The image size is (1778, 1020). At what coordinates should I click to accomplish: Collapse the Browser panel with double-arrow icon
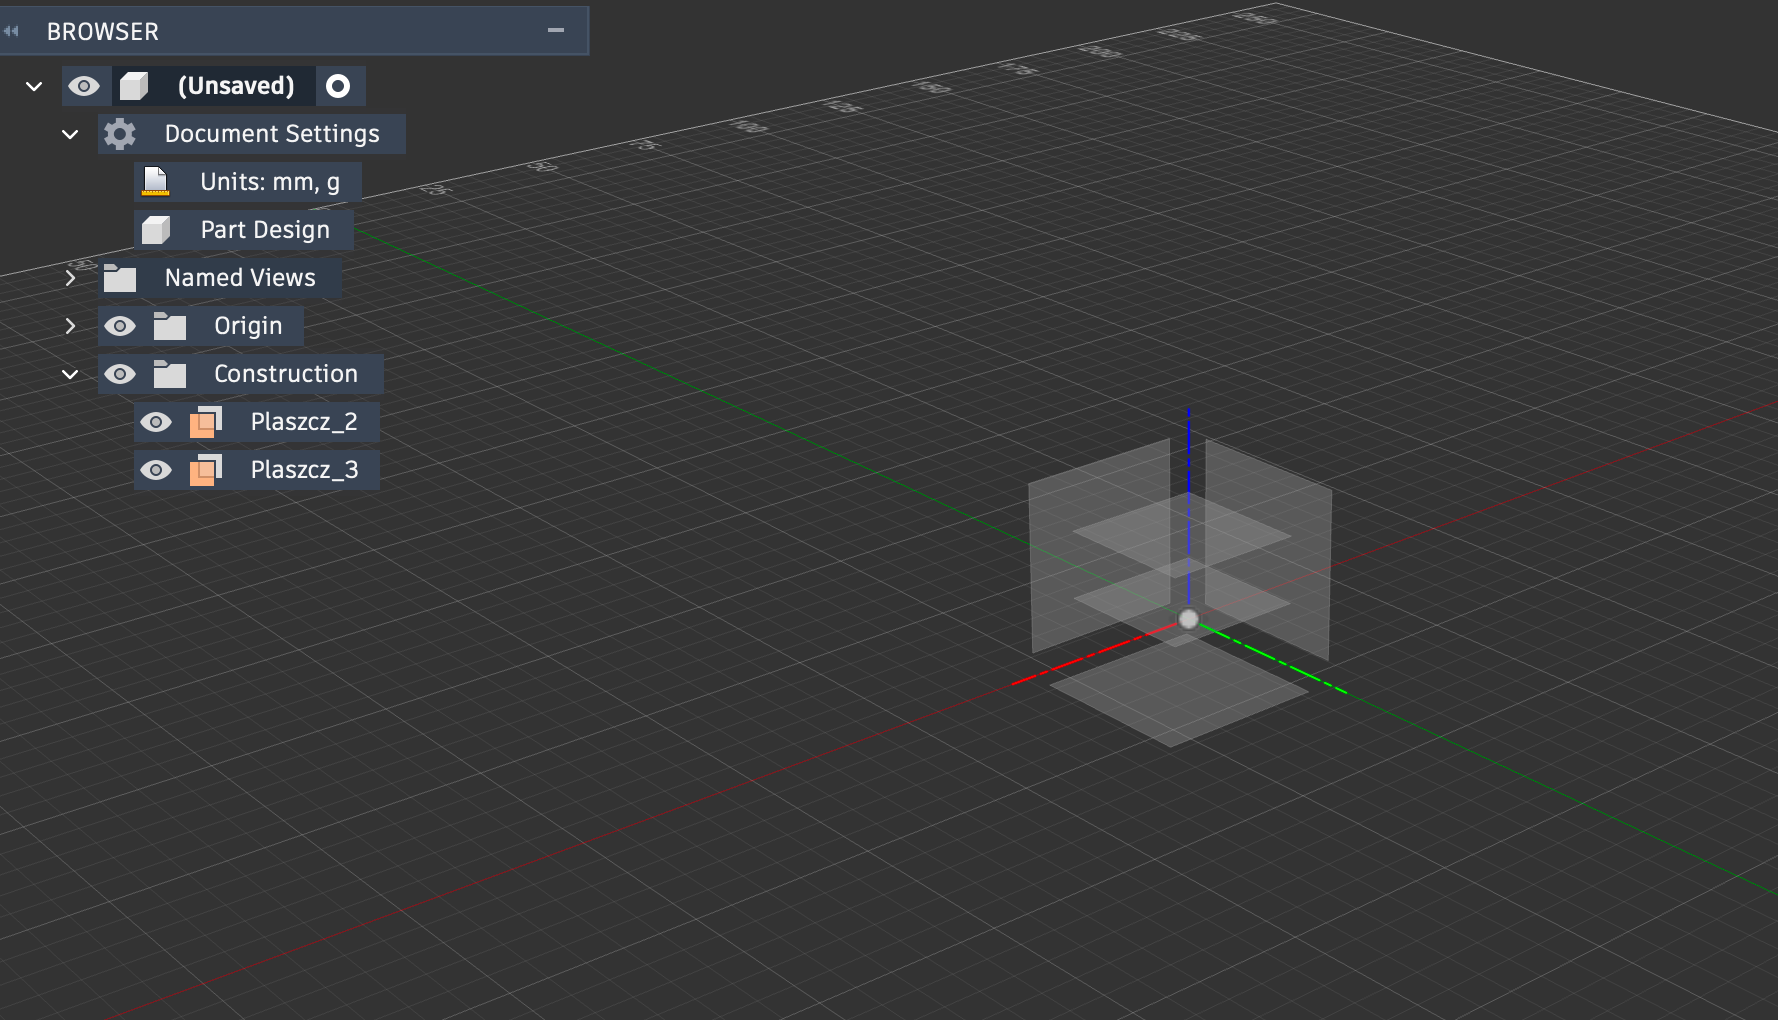coord(11,31)
